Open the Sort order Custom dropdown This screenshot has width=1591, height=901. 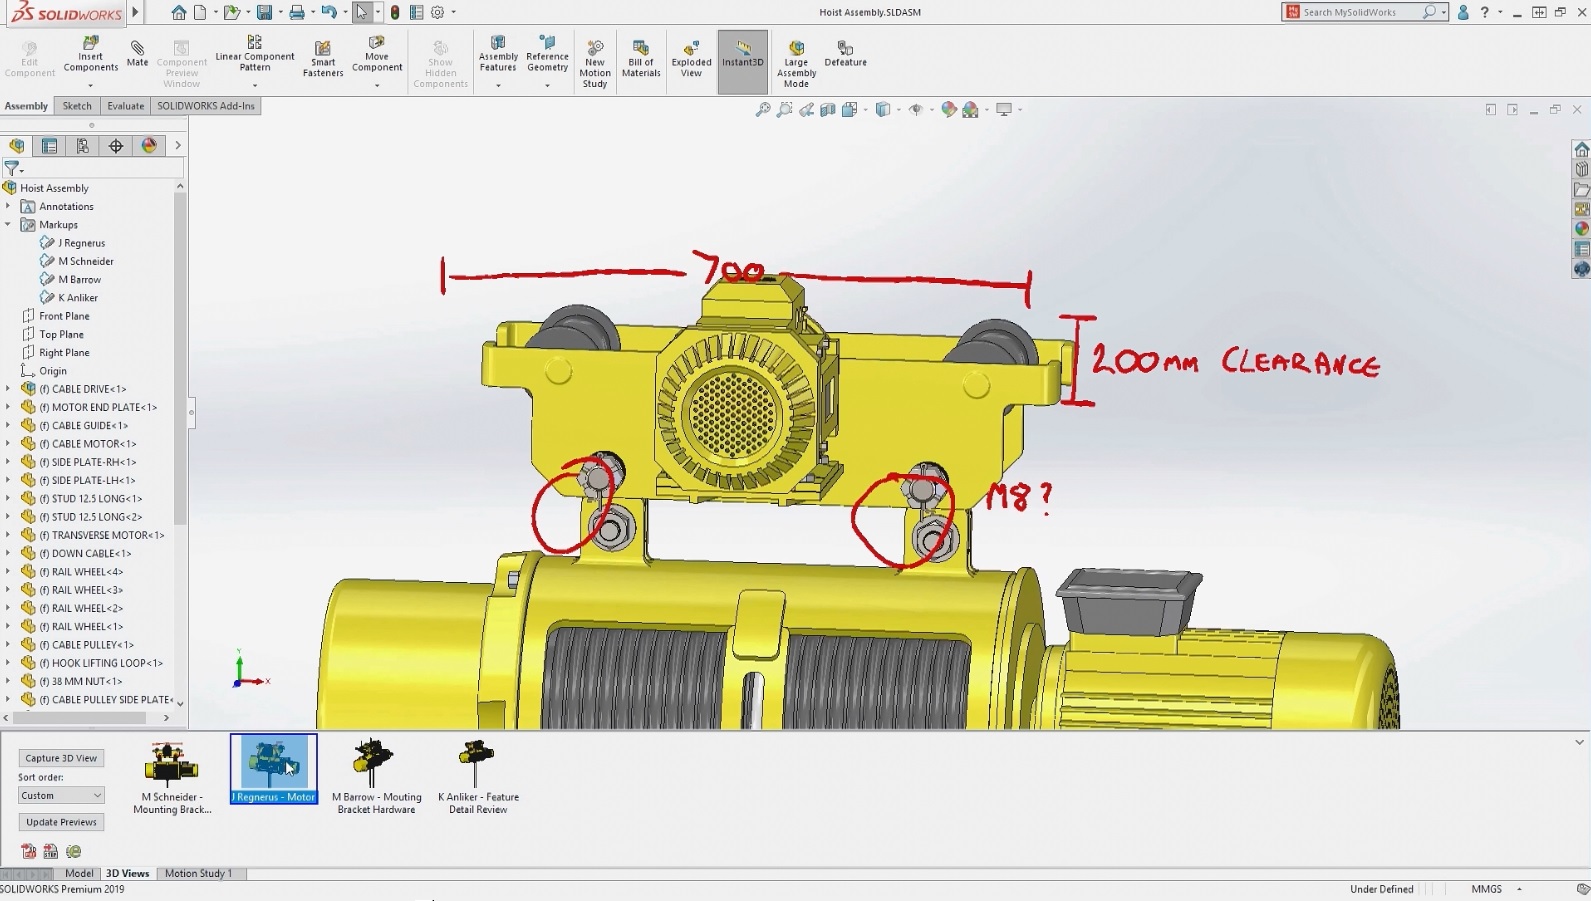coord(61,796)
